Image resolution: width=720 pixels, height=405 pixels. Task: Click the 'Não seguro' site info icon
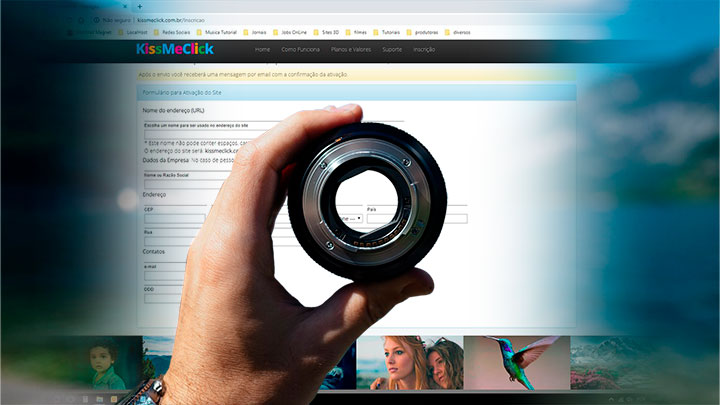click(96, 20)
